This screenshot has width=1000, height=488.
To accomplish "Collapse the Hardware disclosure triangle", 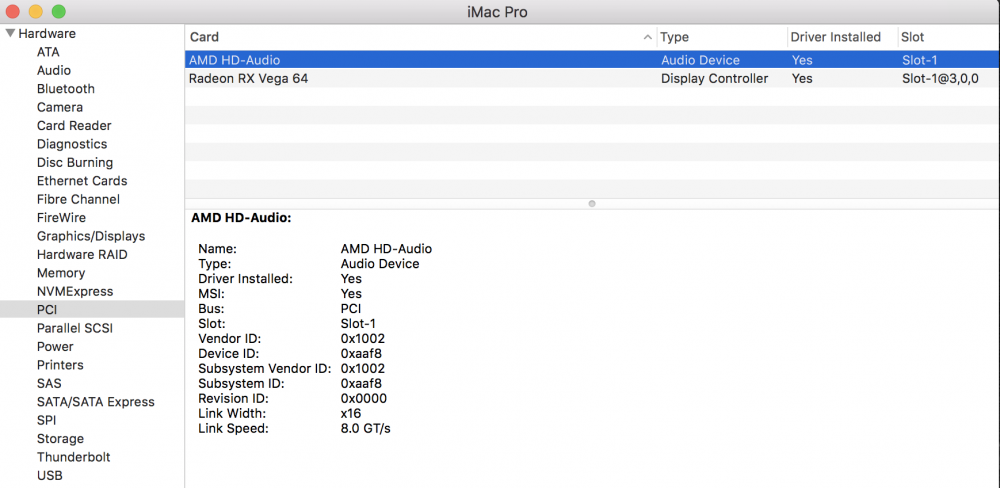I will click(10, 33).
